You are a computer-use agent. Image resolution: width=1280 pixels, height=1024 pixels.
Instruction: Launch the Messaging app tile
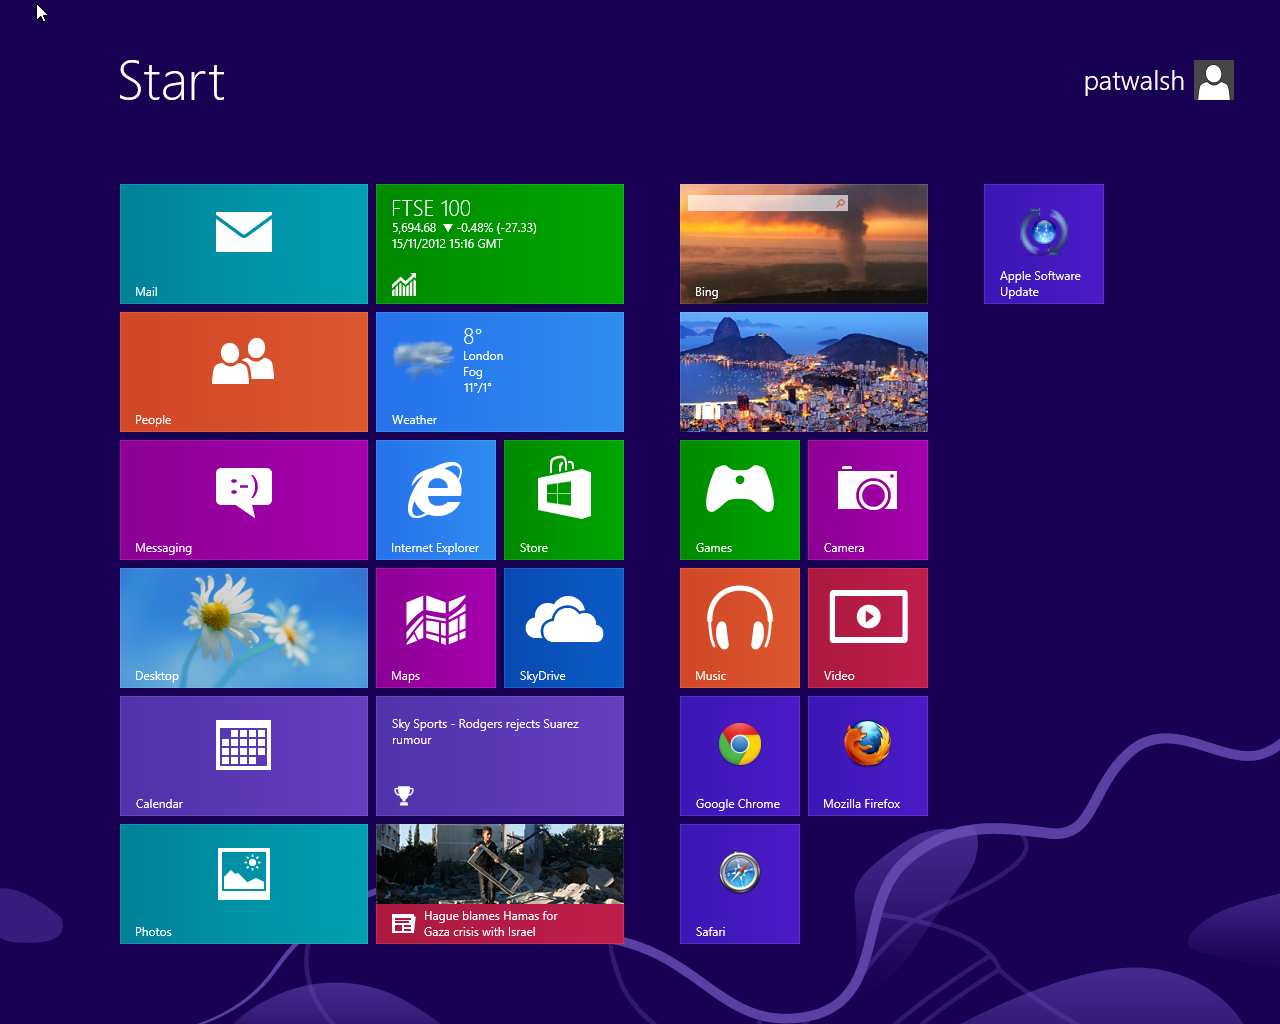244,500
